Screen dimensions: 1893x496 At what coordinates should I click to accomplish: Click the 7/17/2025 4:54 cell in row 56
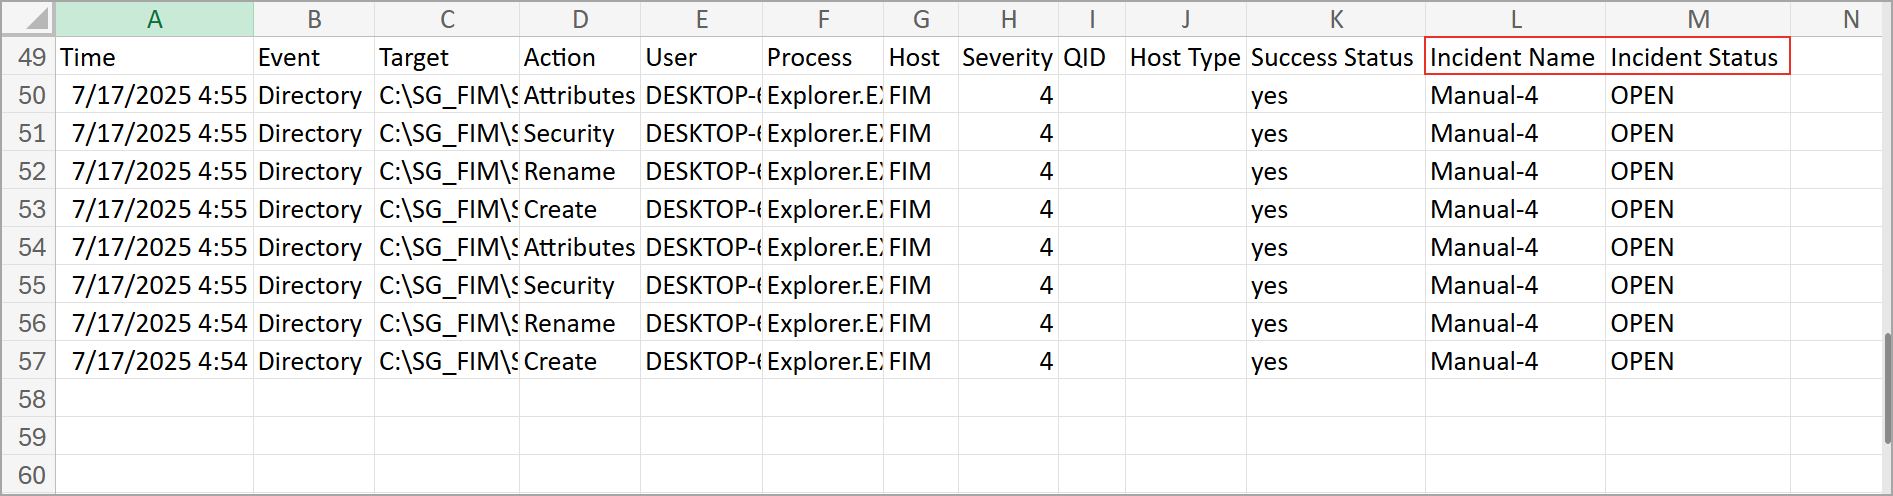(154, 323)
